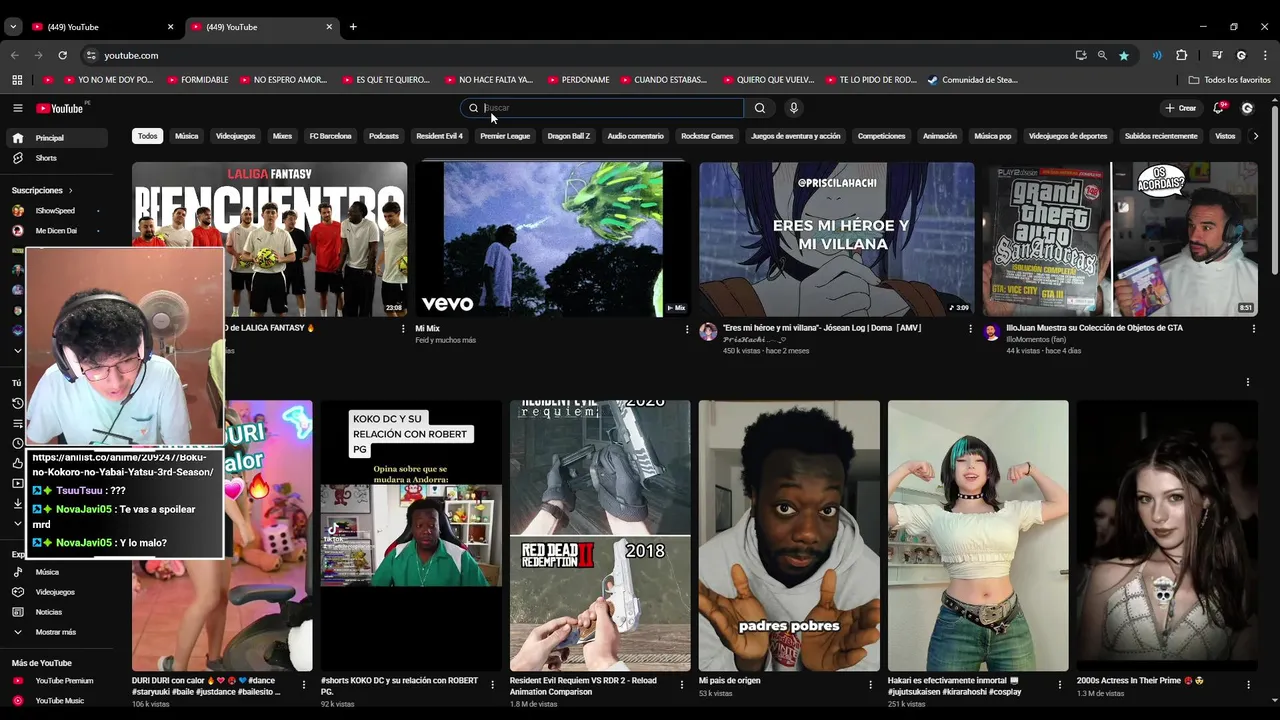The width and height of the screenshot is (1280, 720).
Task: Open Videojuegos in the sidebar
Action: tap(55, 592)
